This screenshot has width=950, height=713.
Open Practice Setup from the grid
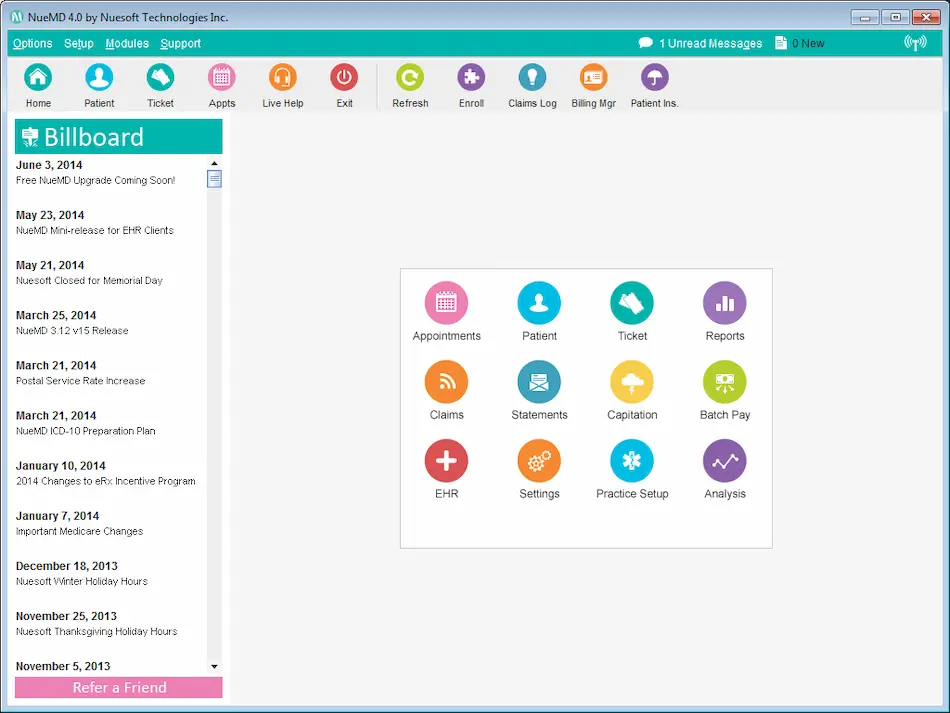(632, 462)
